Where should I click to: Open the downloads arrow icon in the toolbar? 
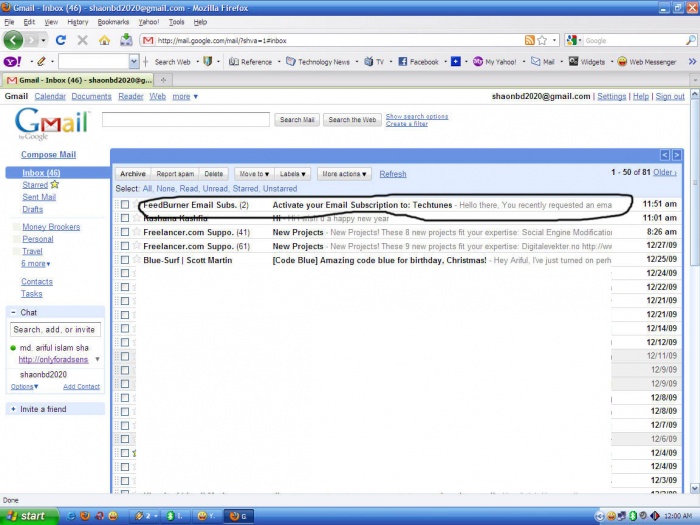tap(126, 40)
